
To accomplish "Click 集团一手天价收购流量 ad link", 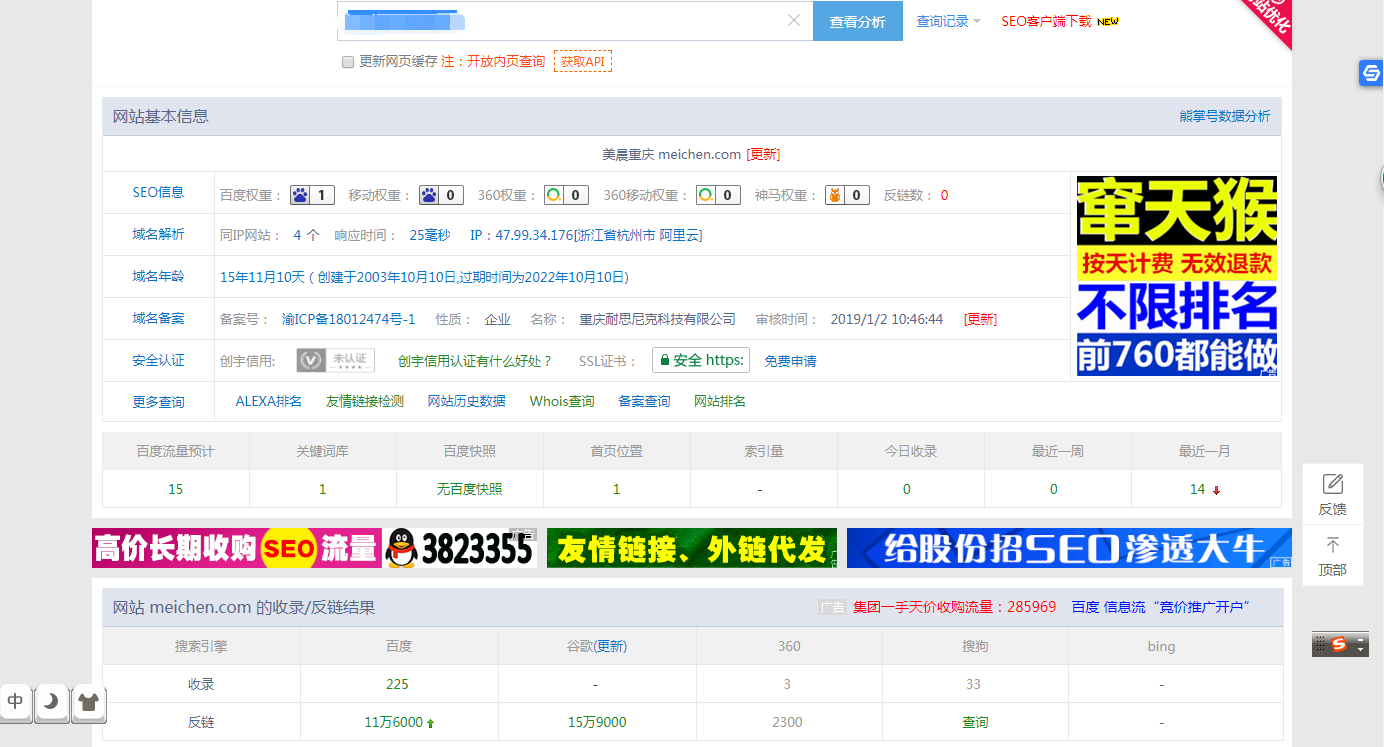I will [954, 606].
